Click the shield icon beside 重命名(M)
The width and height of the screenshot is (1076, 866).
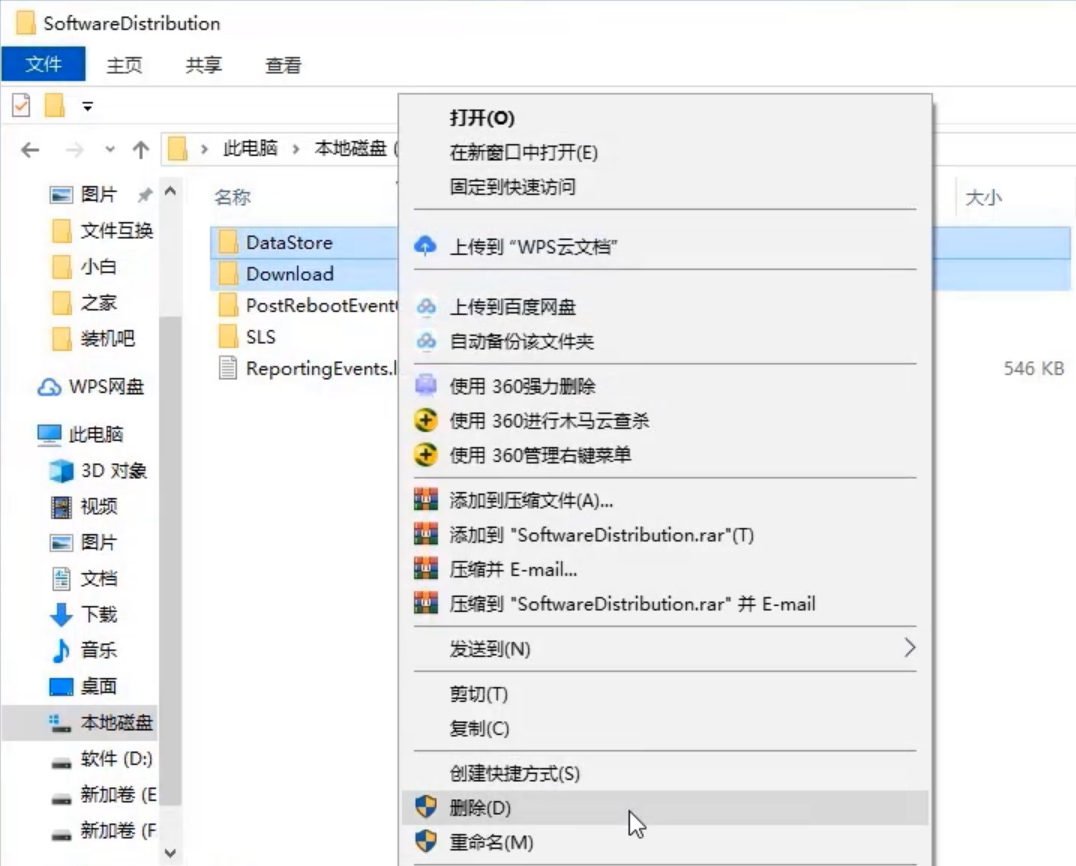coord(426,842)
